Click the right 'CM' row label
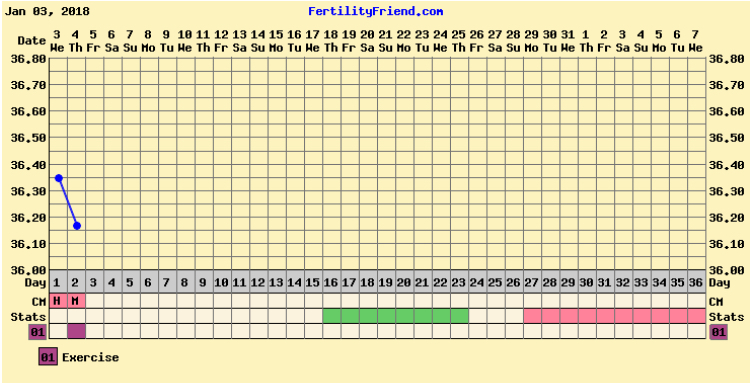 [716, 302]
